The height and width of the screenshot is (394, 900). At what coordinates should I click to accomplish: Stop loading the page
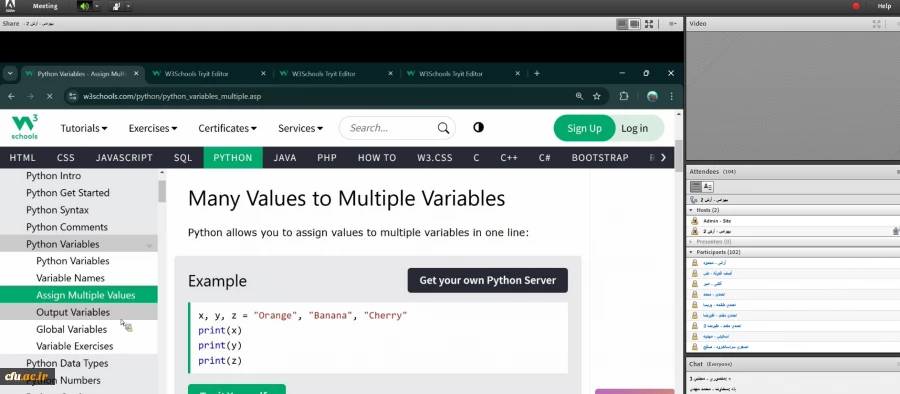[x=49, y=96]
